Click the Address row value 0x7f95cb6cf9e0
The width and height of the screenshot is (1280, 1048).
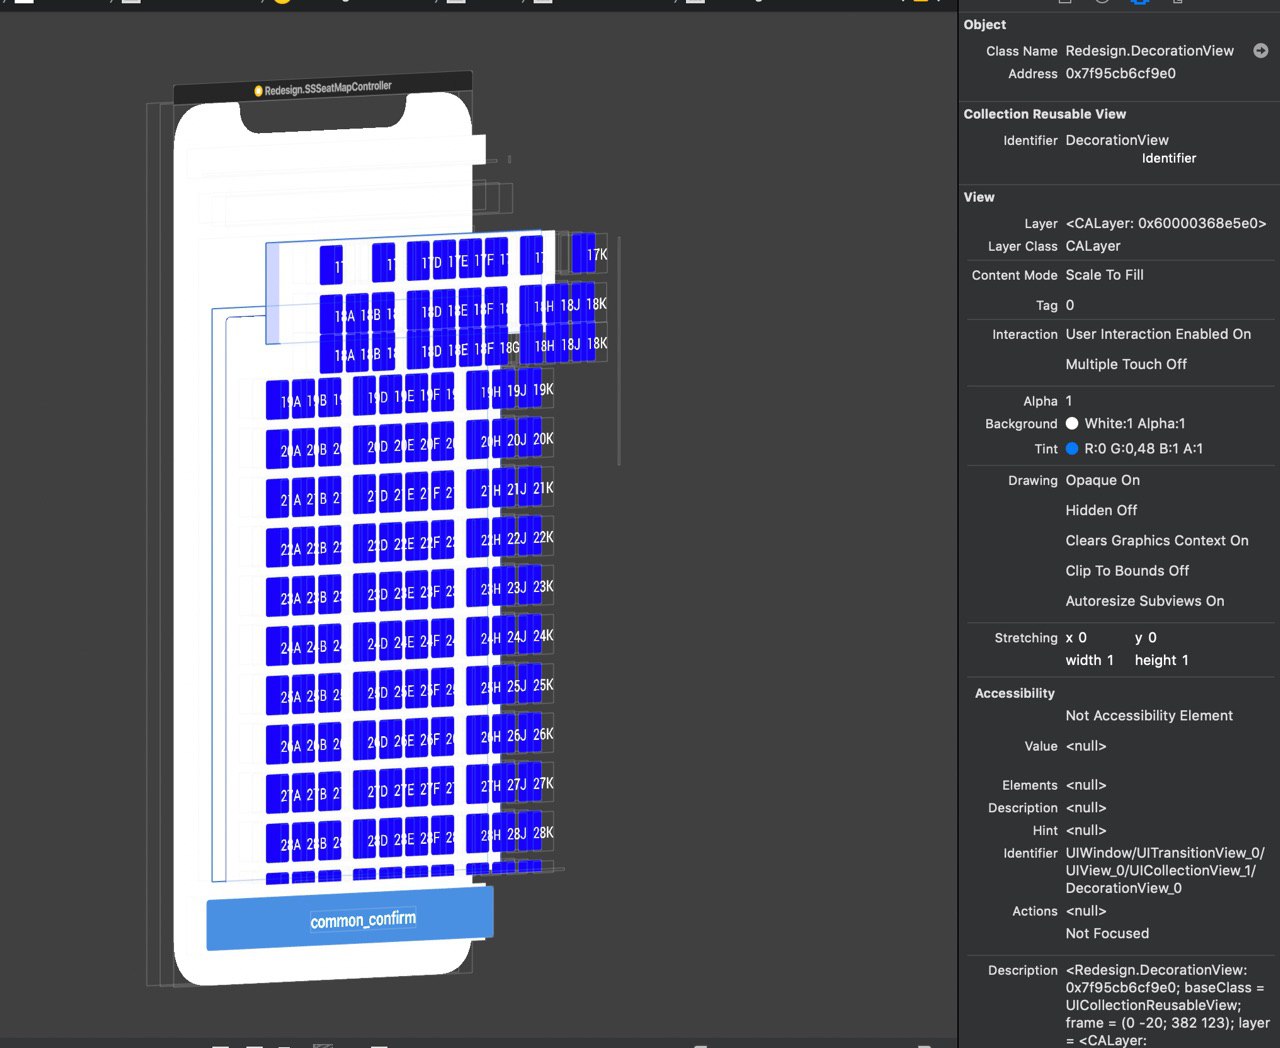coord(1120,74)
